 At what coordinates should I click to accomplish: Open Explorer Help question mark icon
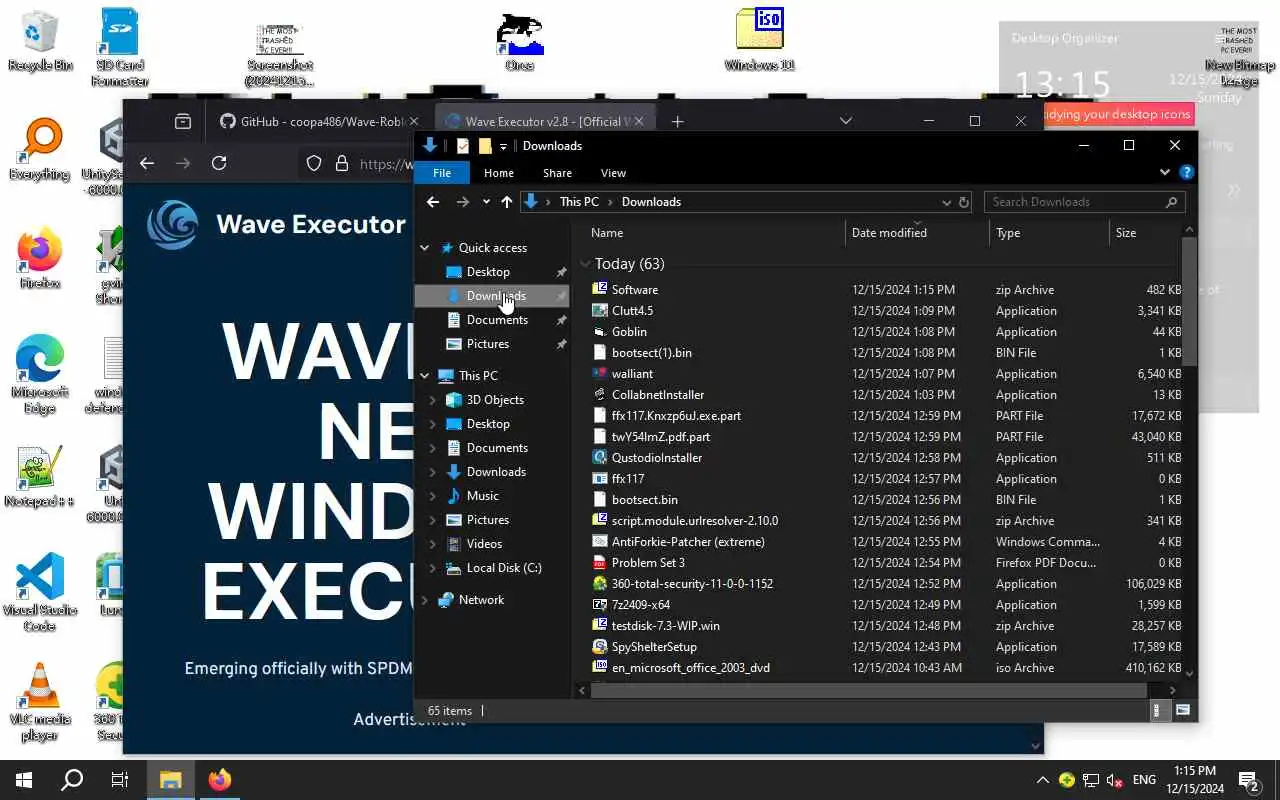(x=1186, y=172)
